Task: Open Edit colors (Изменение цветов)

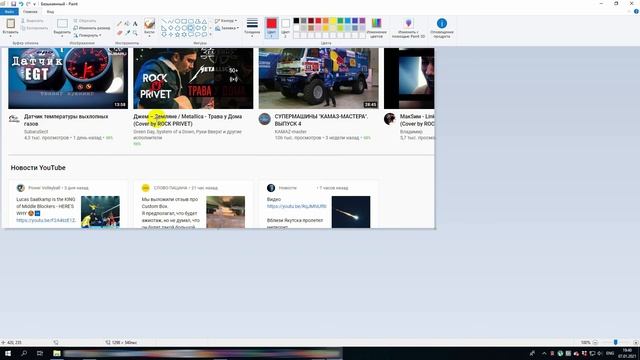Action: tap(376, 28)
